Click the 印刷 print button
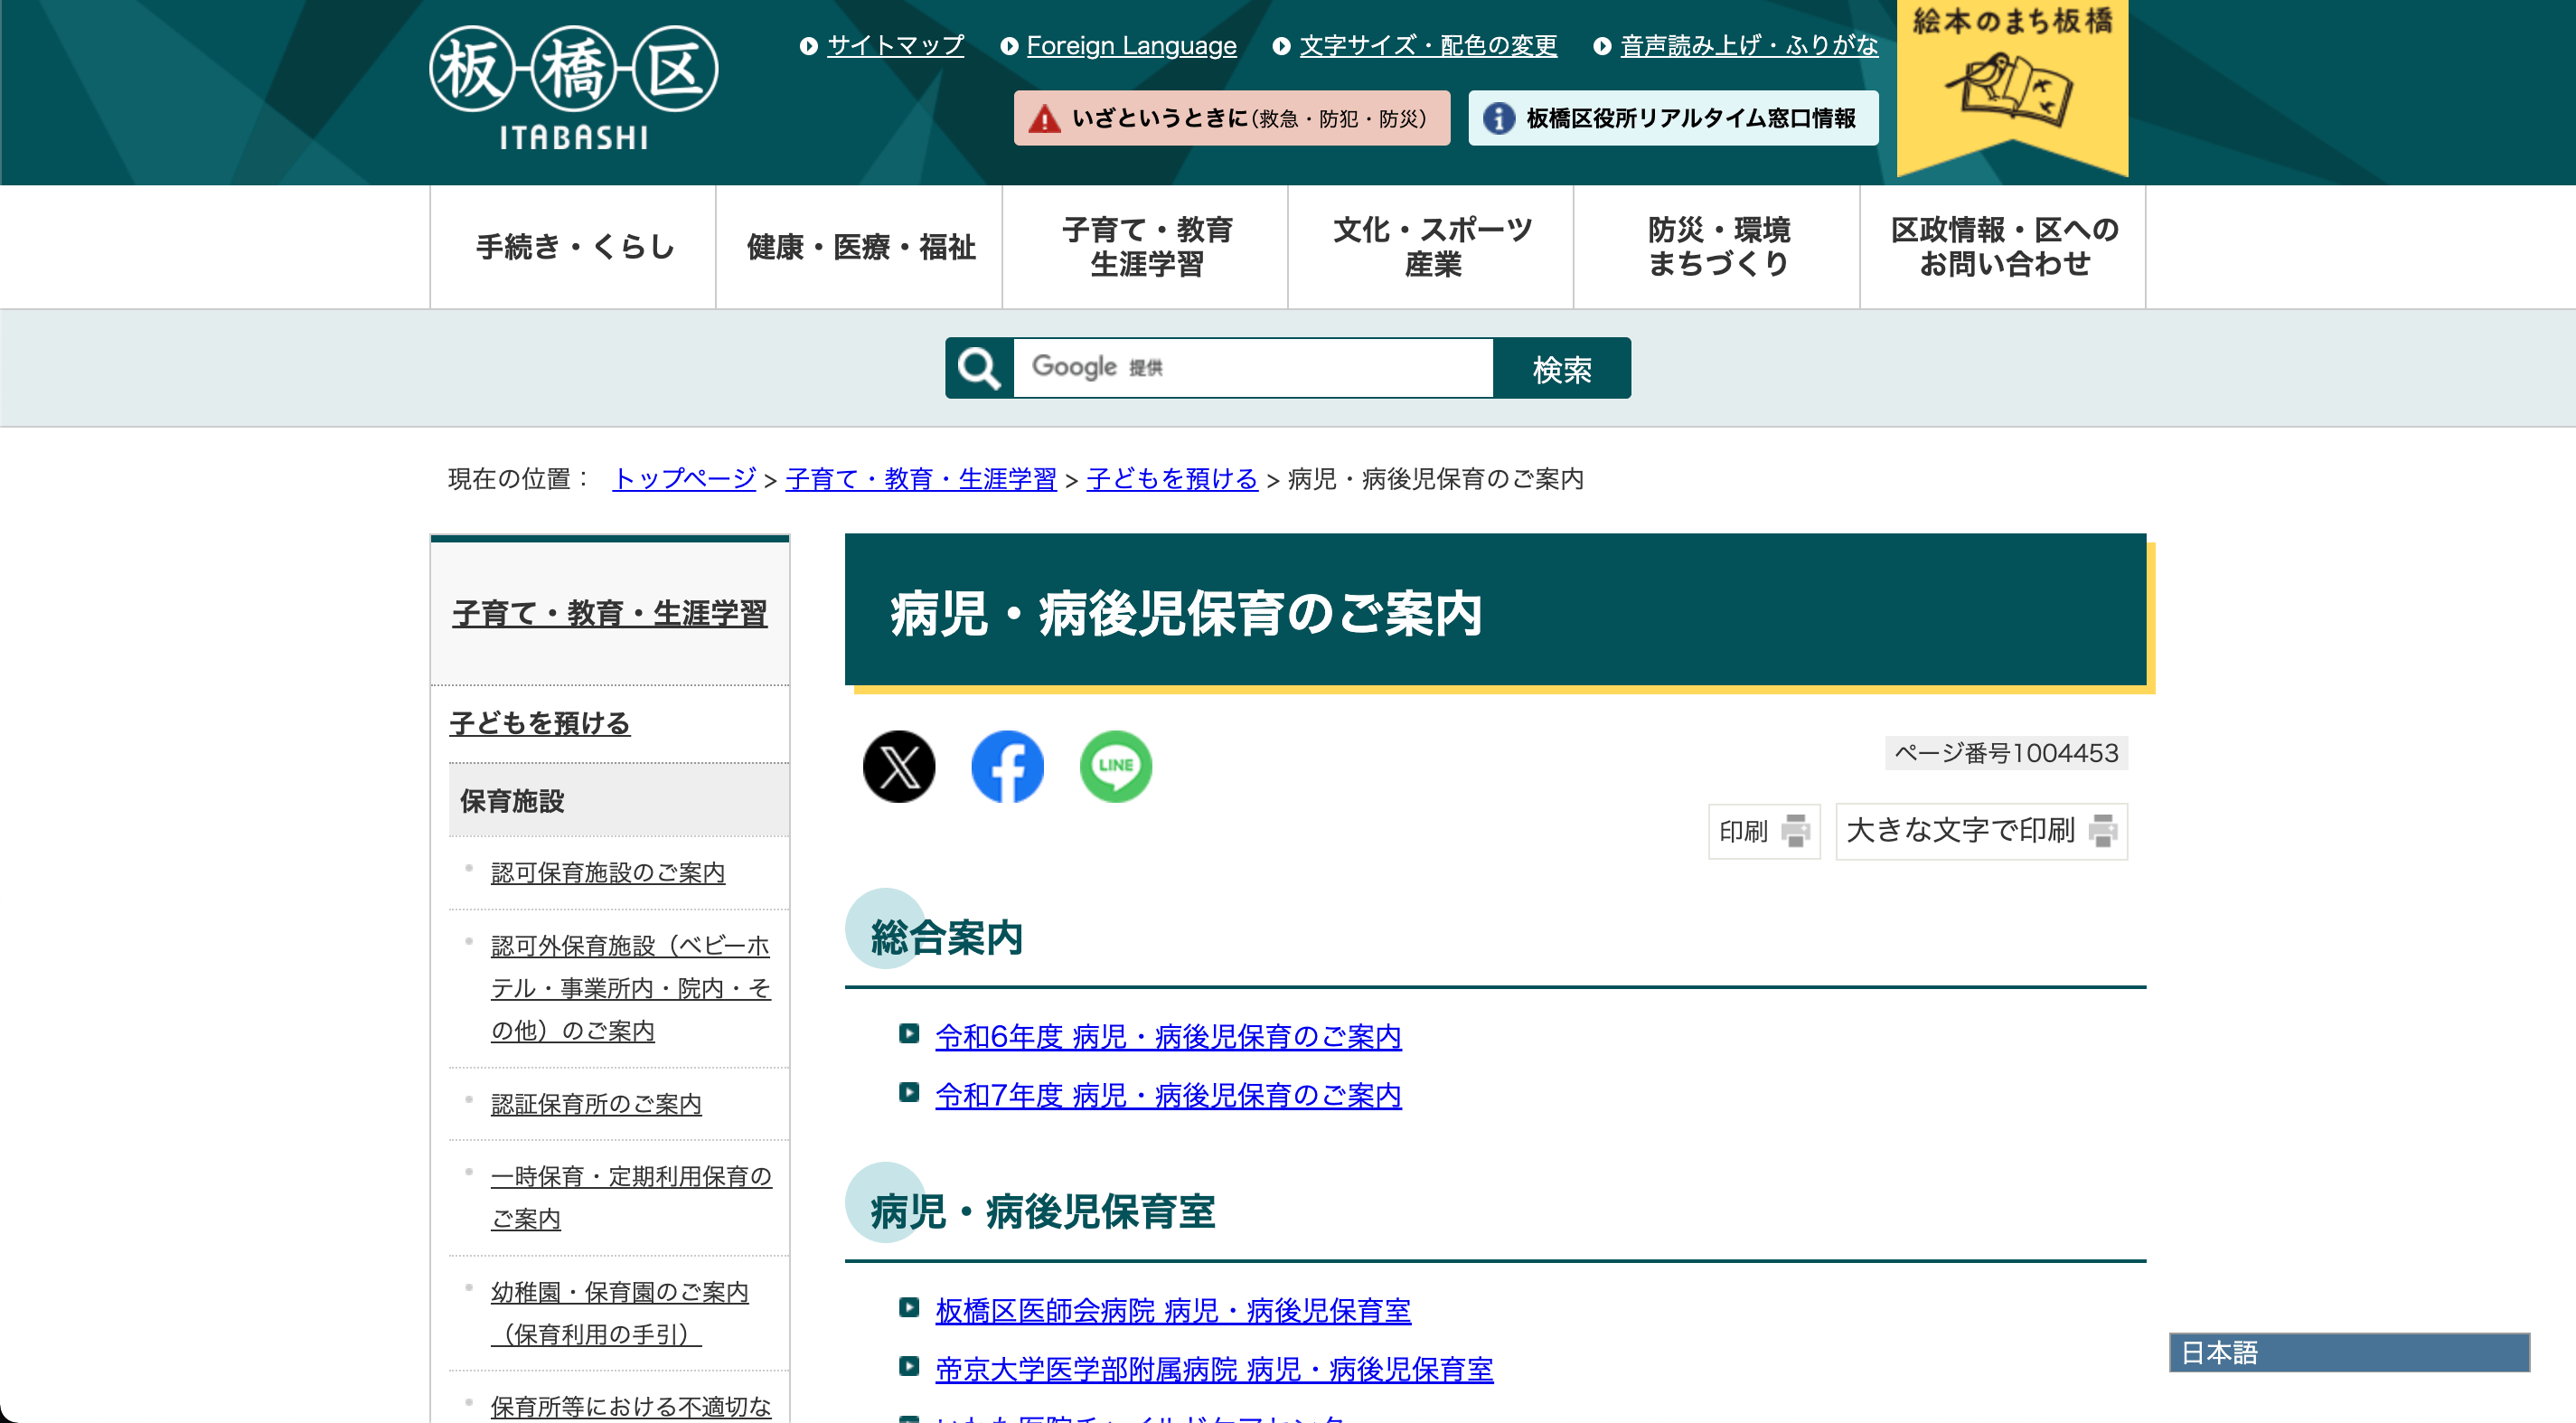 coord(1764,831)
